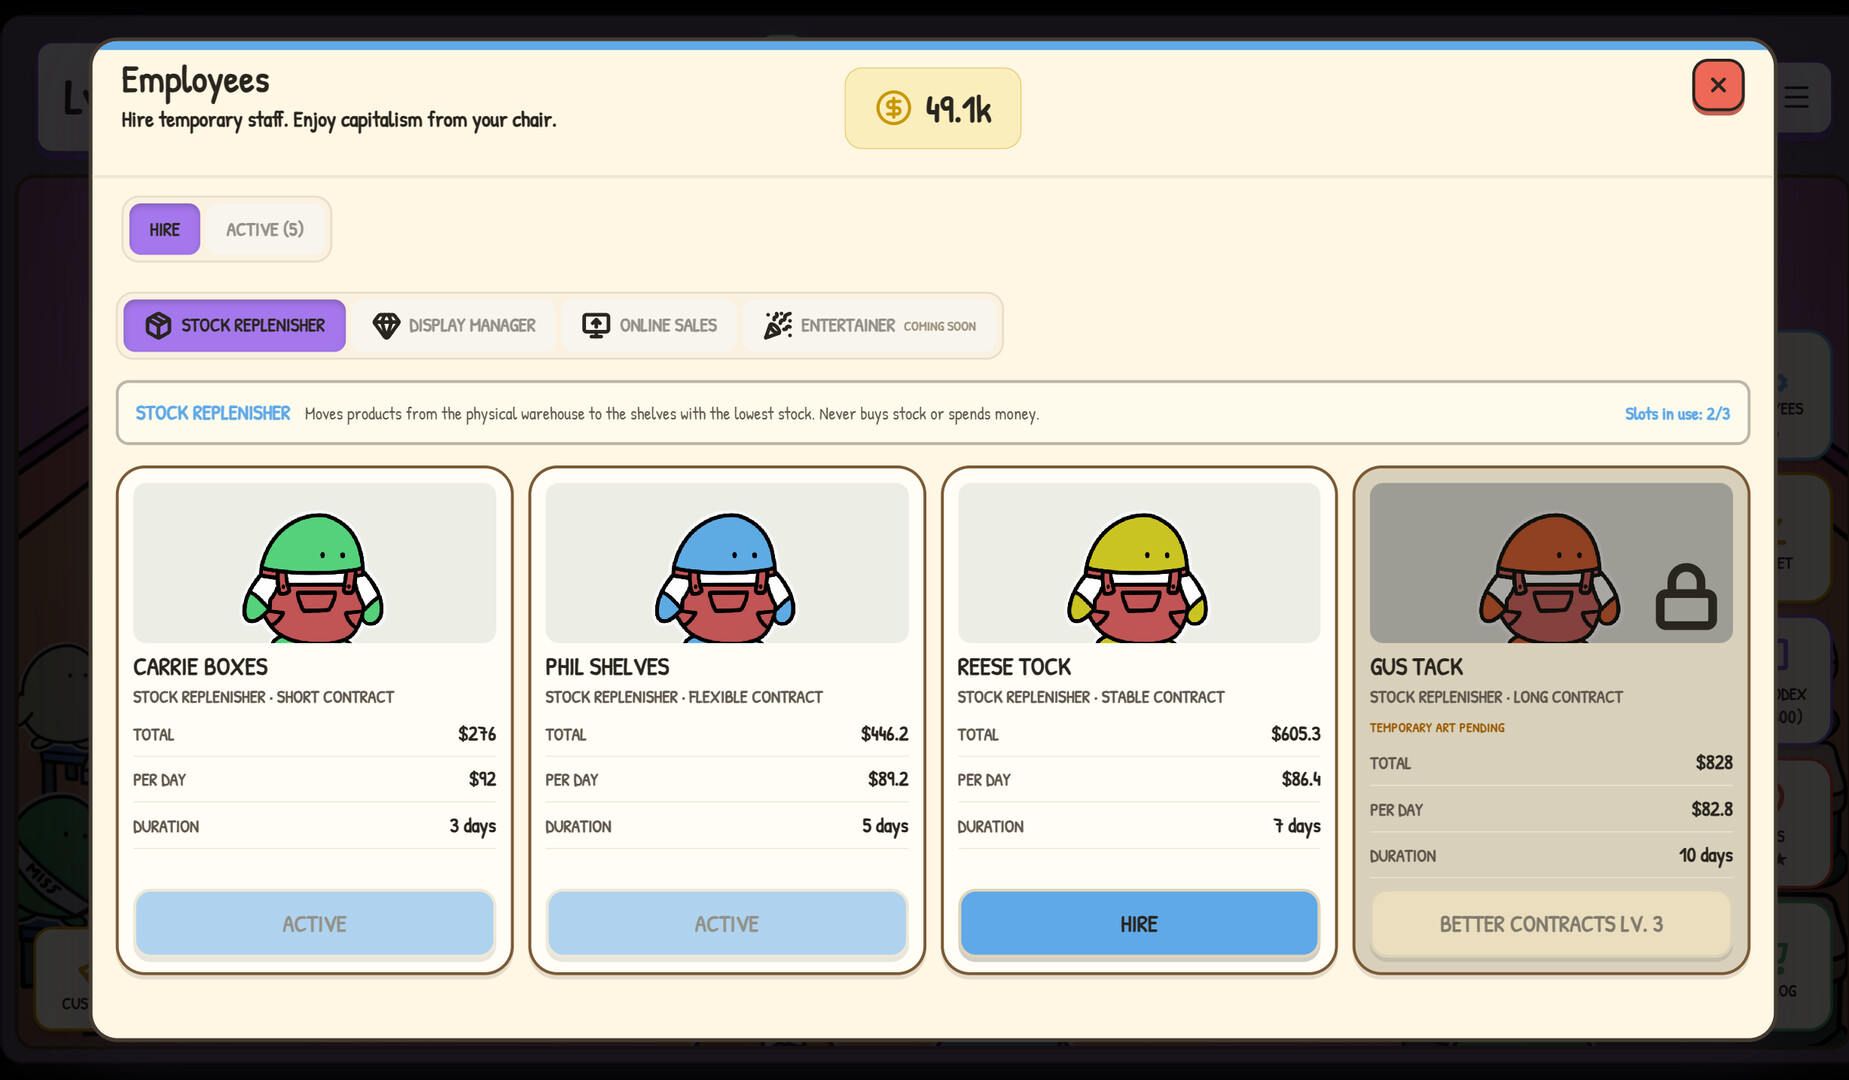Screen dimensions: 1849x1080
Task: Click the Temporary Art Pending notice
Action: [x=1437, y=728]
